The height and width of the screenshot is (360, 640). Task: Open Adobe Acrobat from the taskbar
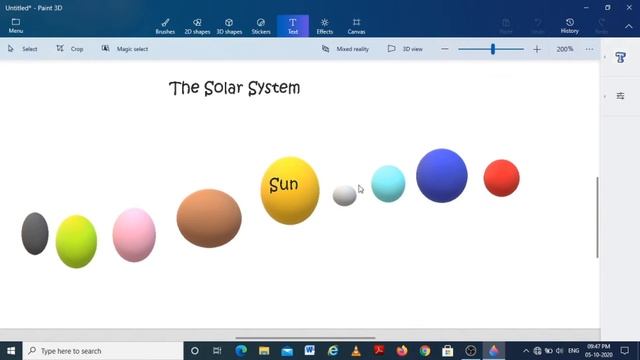379,351
